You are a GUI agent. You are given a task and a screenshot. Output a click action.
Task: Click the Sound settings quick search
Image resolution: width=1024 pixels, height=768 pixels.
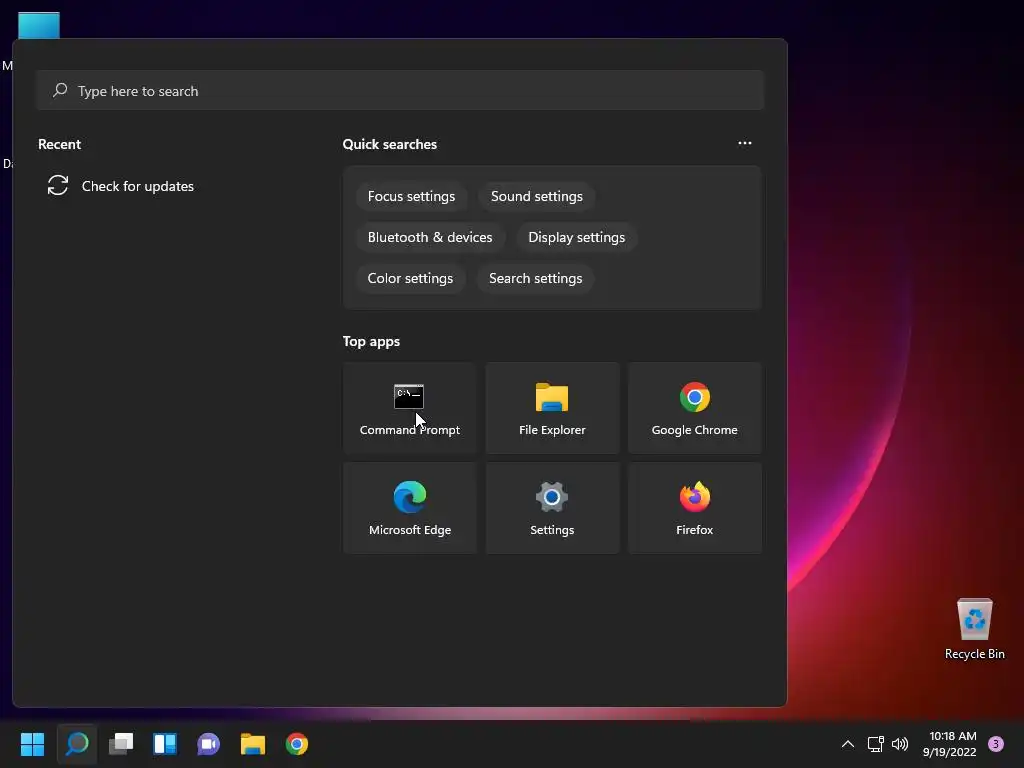(537, 197)
